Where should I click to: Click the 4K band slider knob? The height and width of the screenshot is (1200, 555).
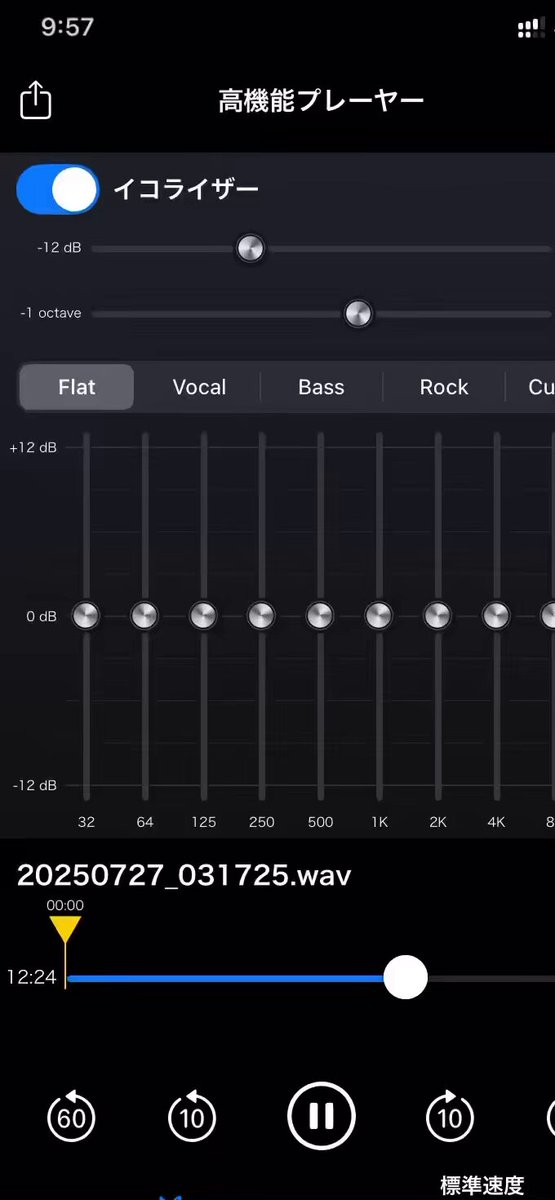[496, 615]
